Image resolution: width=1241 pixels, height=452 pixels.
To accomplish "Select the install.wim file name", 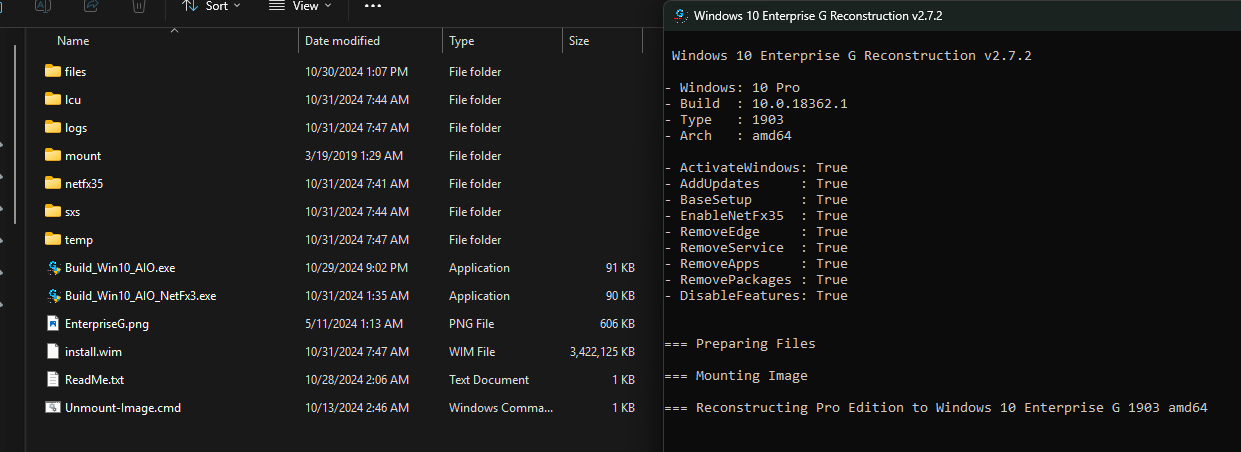I will click(x=93, y=352).
